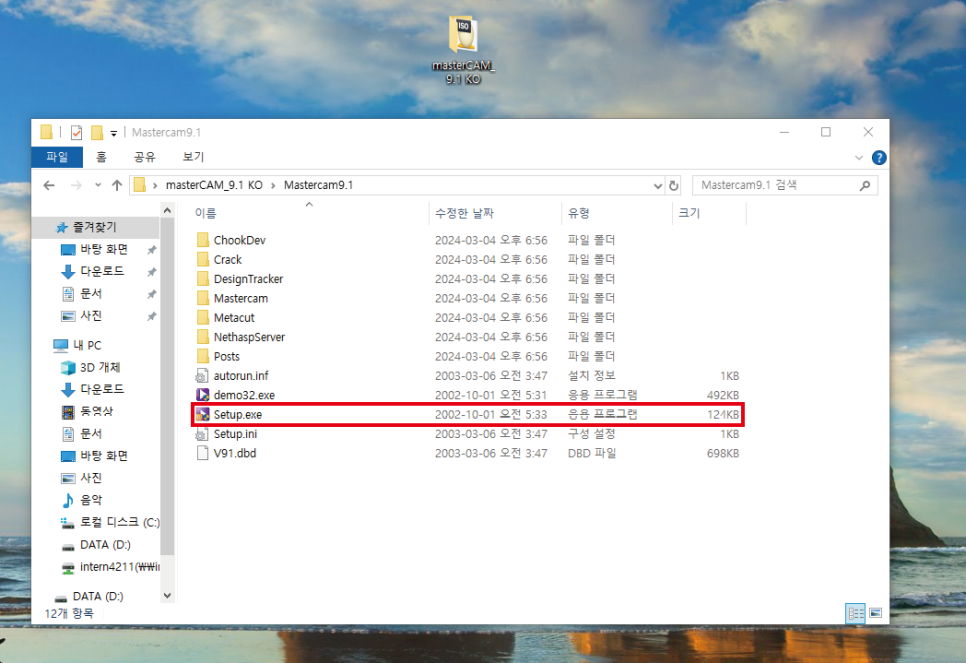Open pinned 다운로드 under 즐겨찾기
Viewport: 966px width, 663px height.
(102, 271)
